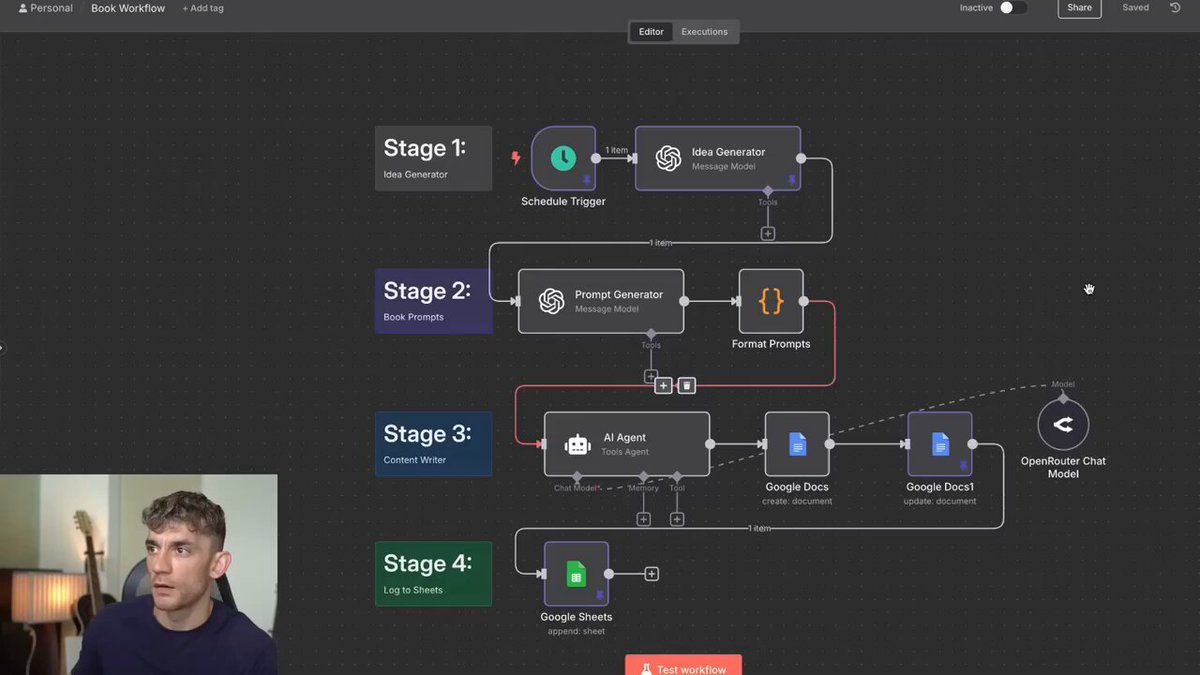This screenshot has width=1200, height=675.
Task: Click the Share button
Action: (x=1080, y=8)
